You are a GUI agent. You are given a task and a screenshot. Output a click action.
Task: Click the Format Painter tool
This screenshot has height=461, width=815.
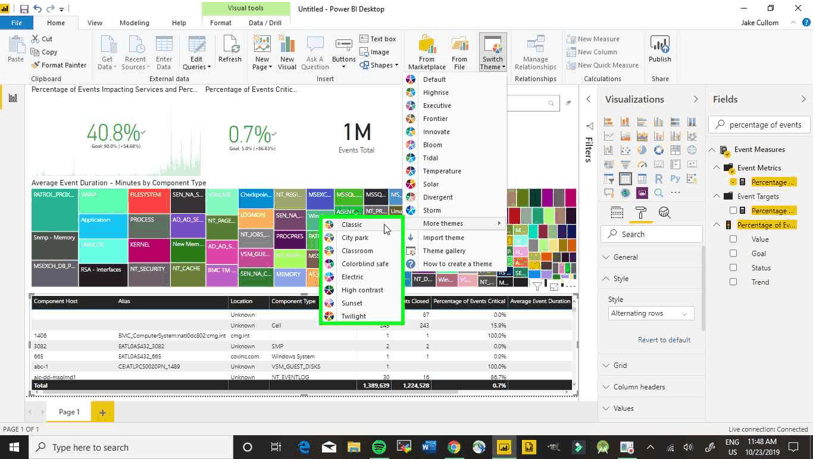coord(58,65)
